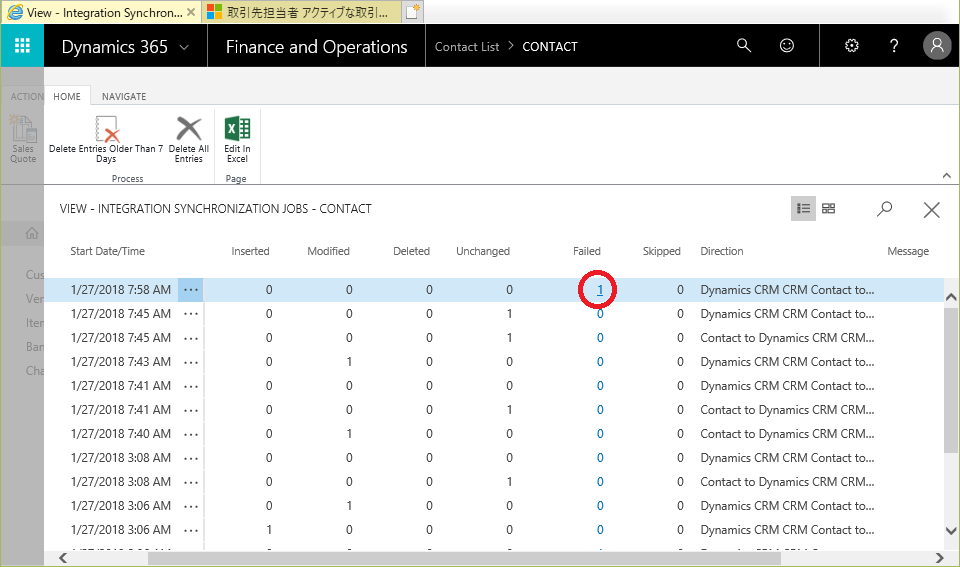Open row menu for 1/27/2018 3:06 AM last row
Screen dimensions: 960x567
click(x=190, y=530)
